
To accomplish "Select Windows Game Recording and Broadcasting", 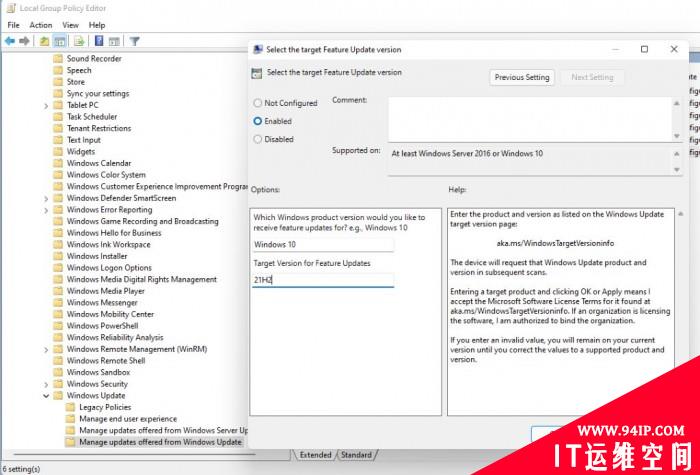I will (x=142, y=221).
